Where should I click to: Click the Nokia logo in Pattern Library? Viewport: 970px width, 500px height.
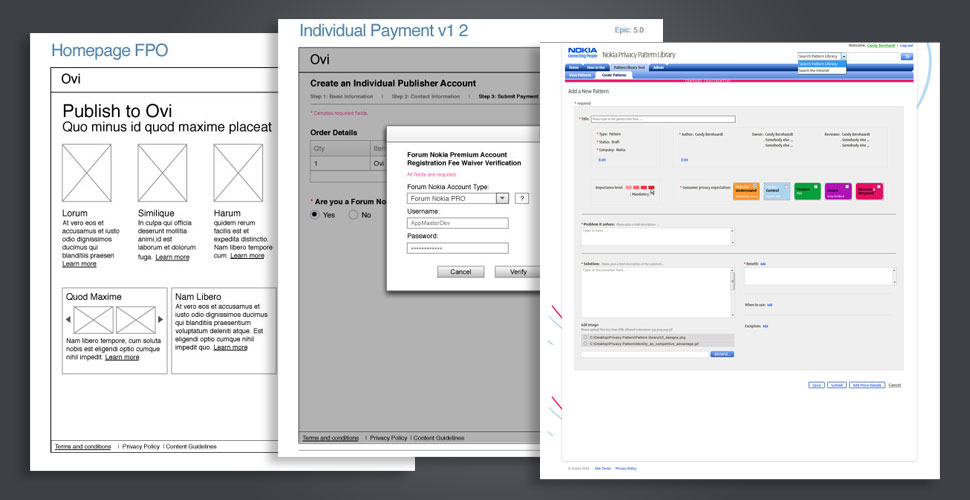click(582, 53)
